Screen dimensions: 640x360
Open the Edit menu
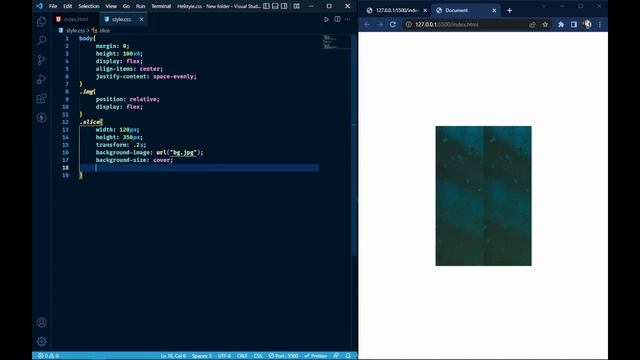pos(67,6)
